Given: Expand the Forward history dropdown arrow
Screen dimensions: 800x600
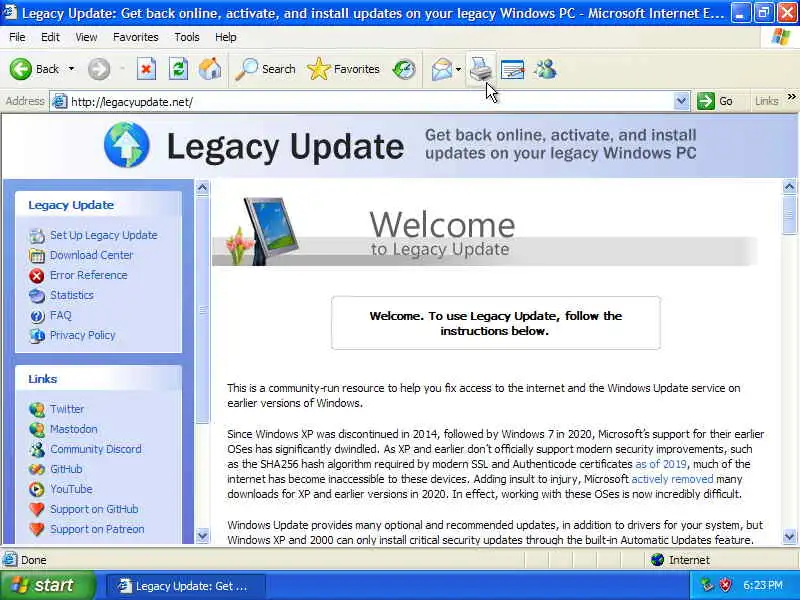Looking at the screenshot, I should tap(122, 69).
